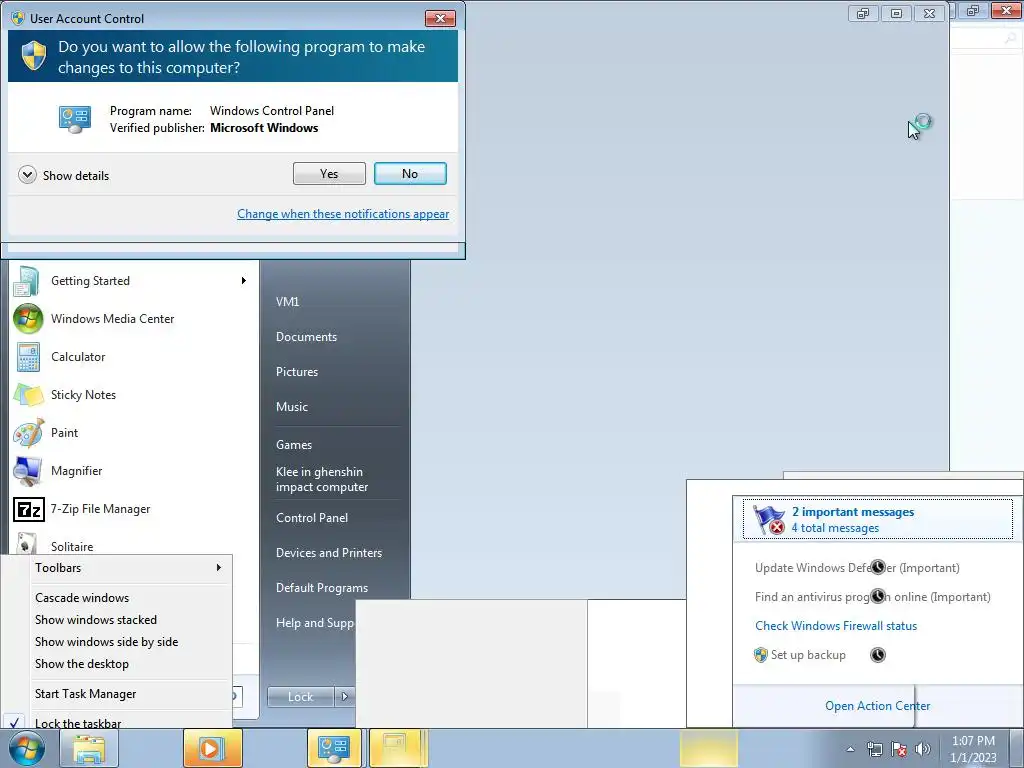Screen dimensions: 1024x768
Task: Open Klee in ghenshin impact computer entry
Action: click(321, 479)
